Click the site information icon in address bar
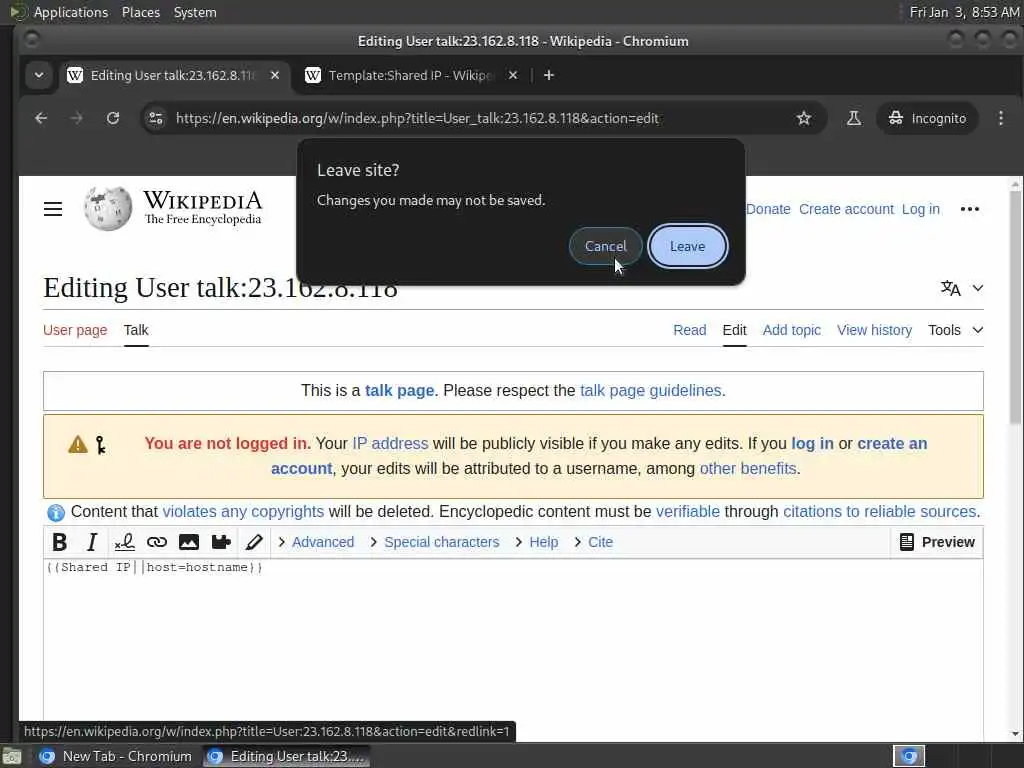This screenshot has height=768, width=1024. (156, 118)
